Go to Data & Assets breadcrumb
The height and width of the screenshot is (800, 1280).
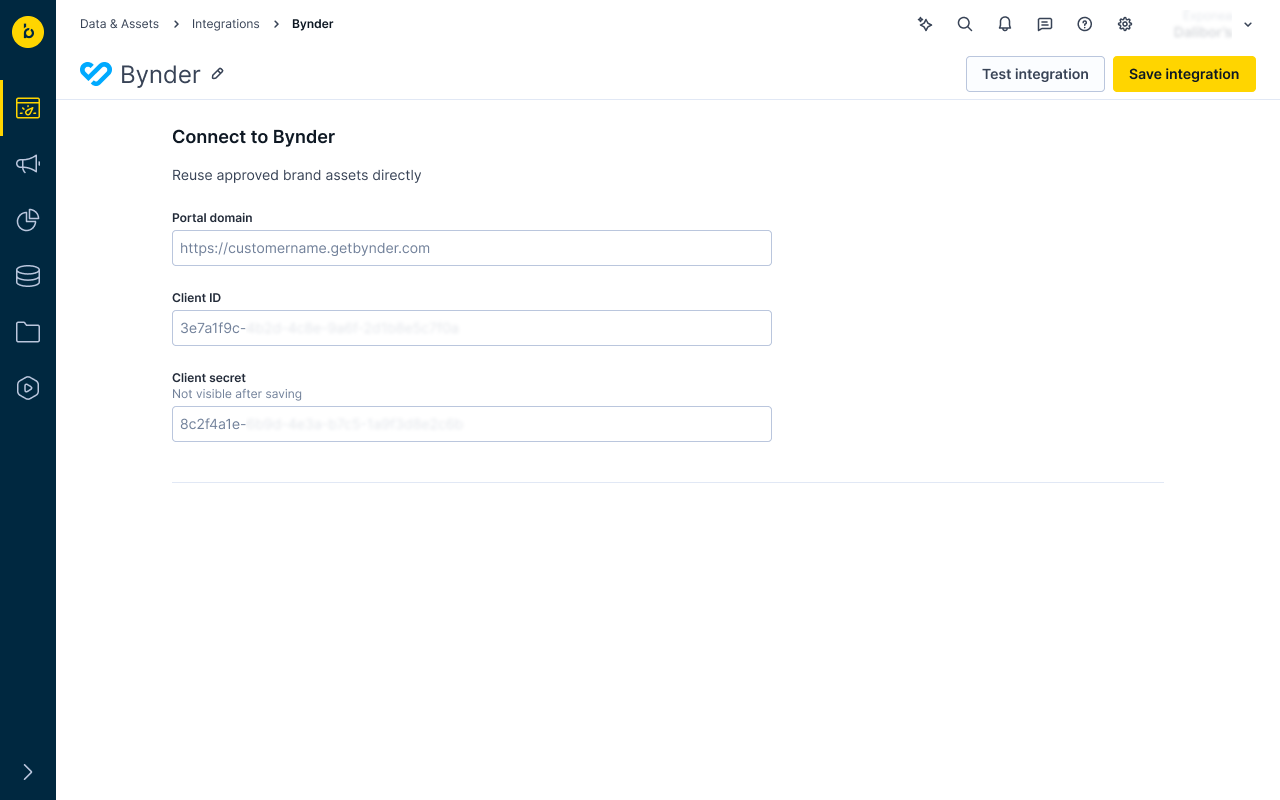coord(119,24)
